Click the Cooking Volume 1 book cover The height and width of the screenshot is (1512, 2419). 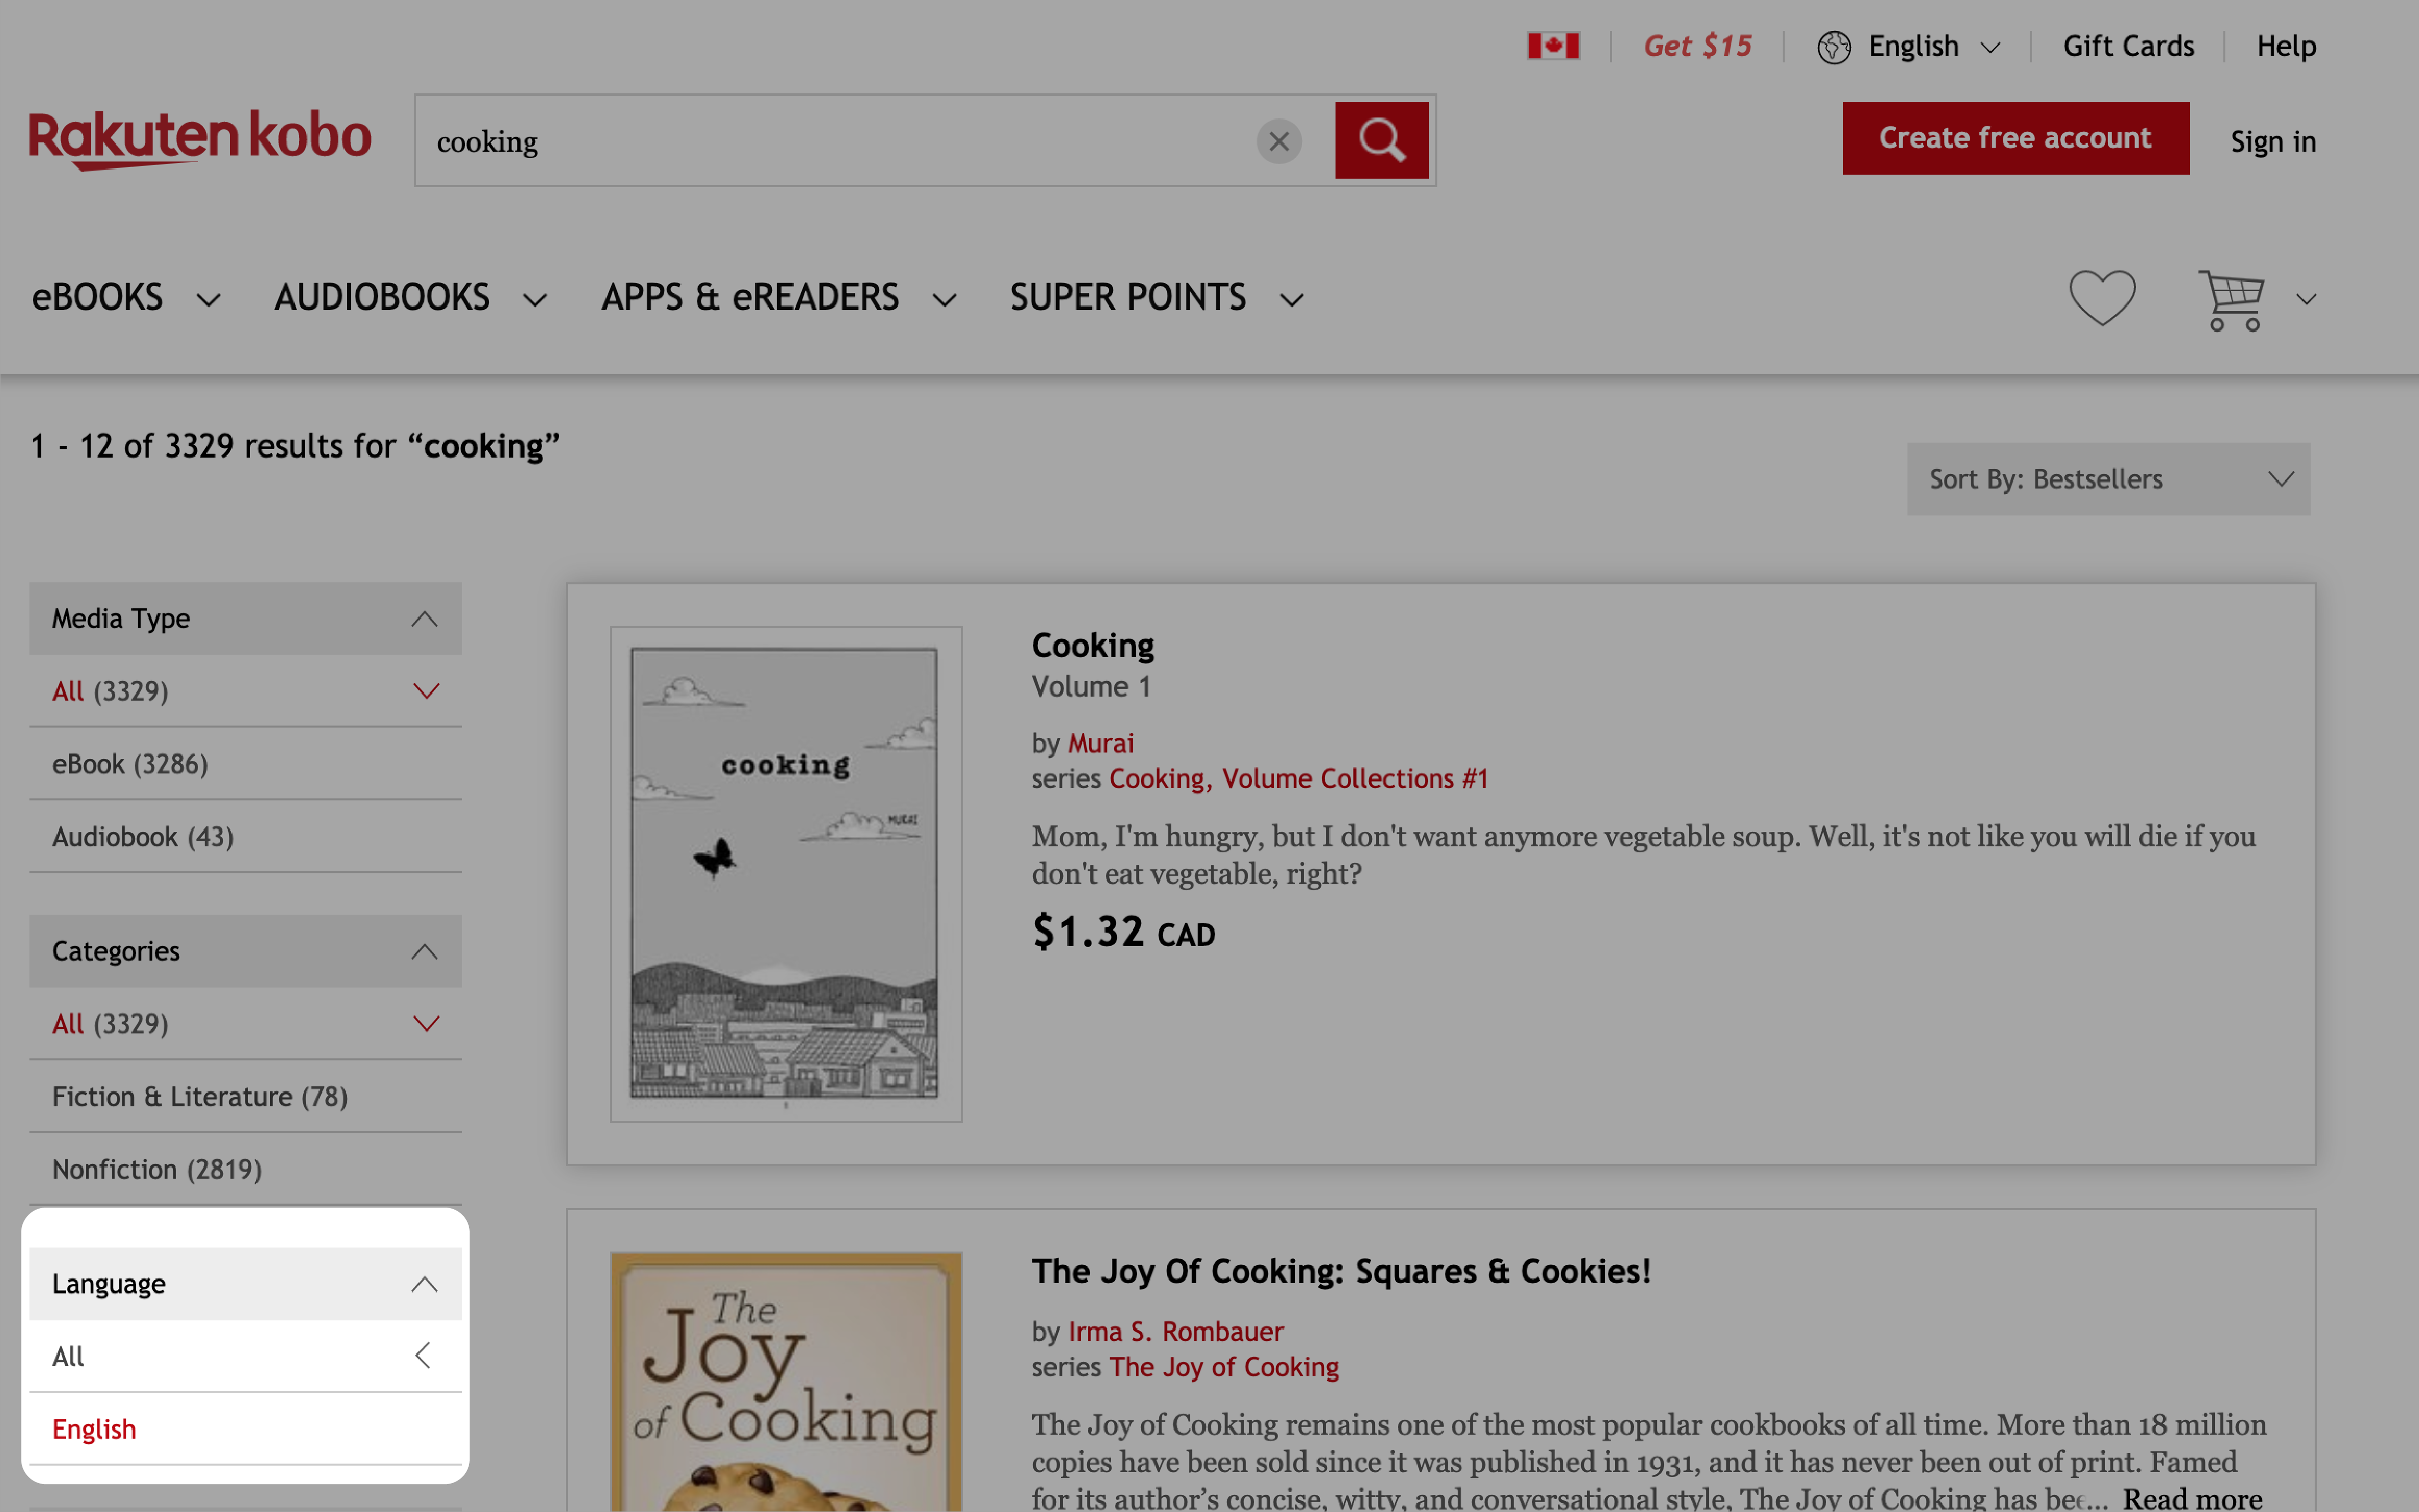785,873
